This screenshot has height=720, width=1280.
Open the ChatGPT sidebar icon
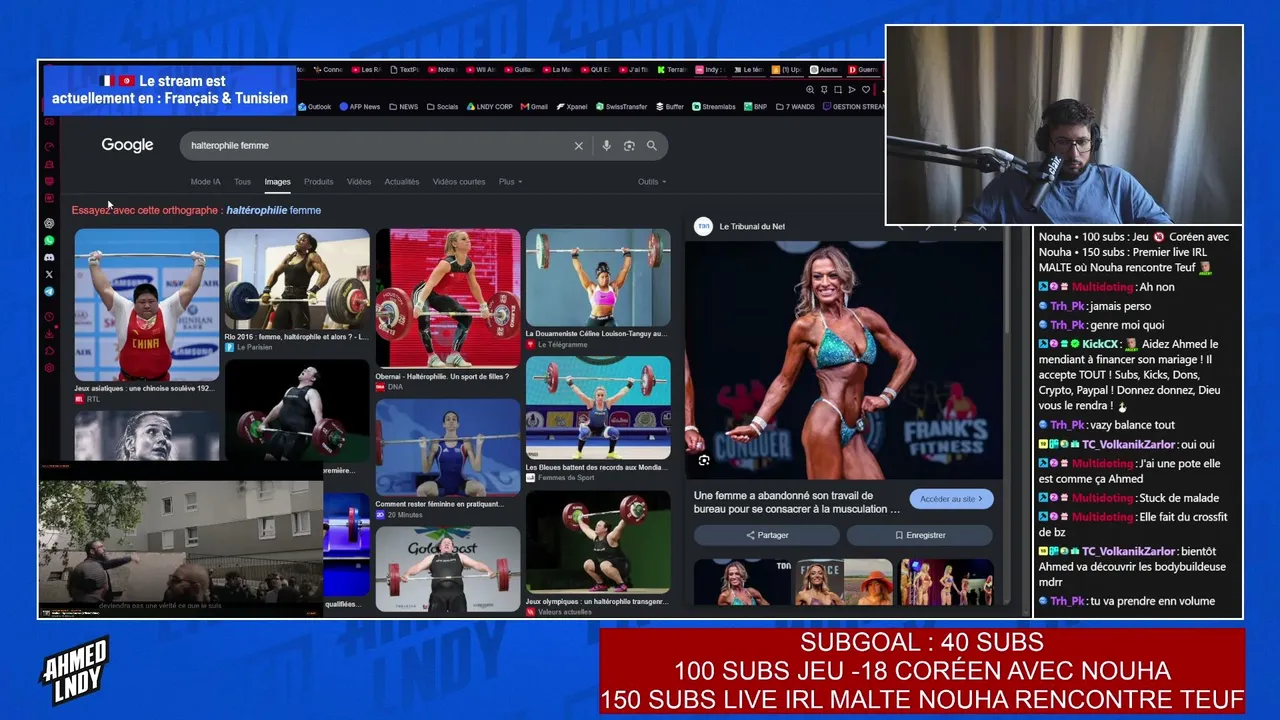coord(49,223)
